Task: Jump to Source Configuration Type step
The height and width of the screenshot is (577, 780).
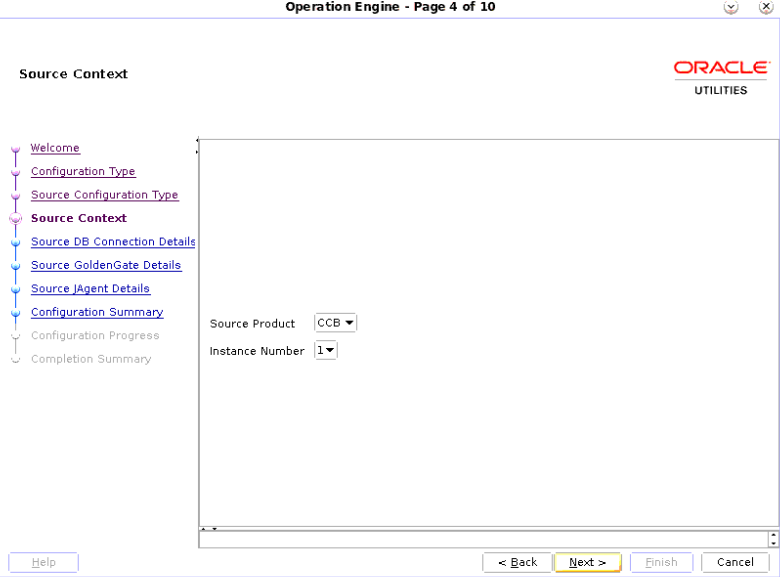Action: (104, 194)
